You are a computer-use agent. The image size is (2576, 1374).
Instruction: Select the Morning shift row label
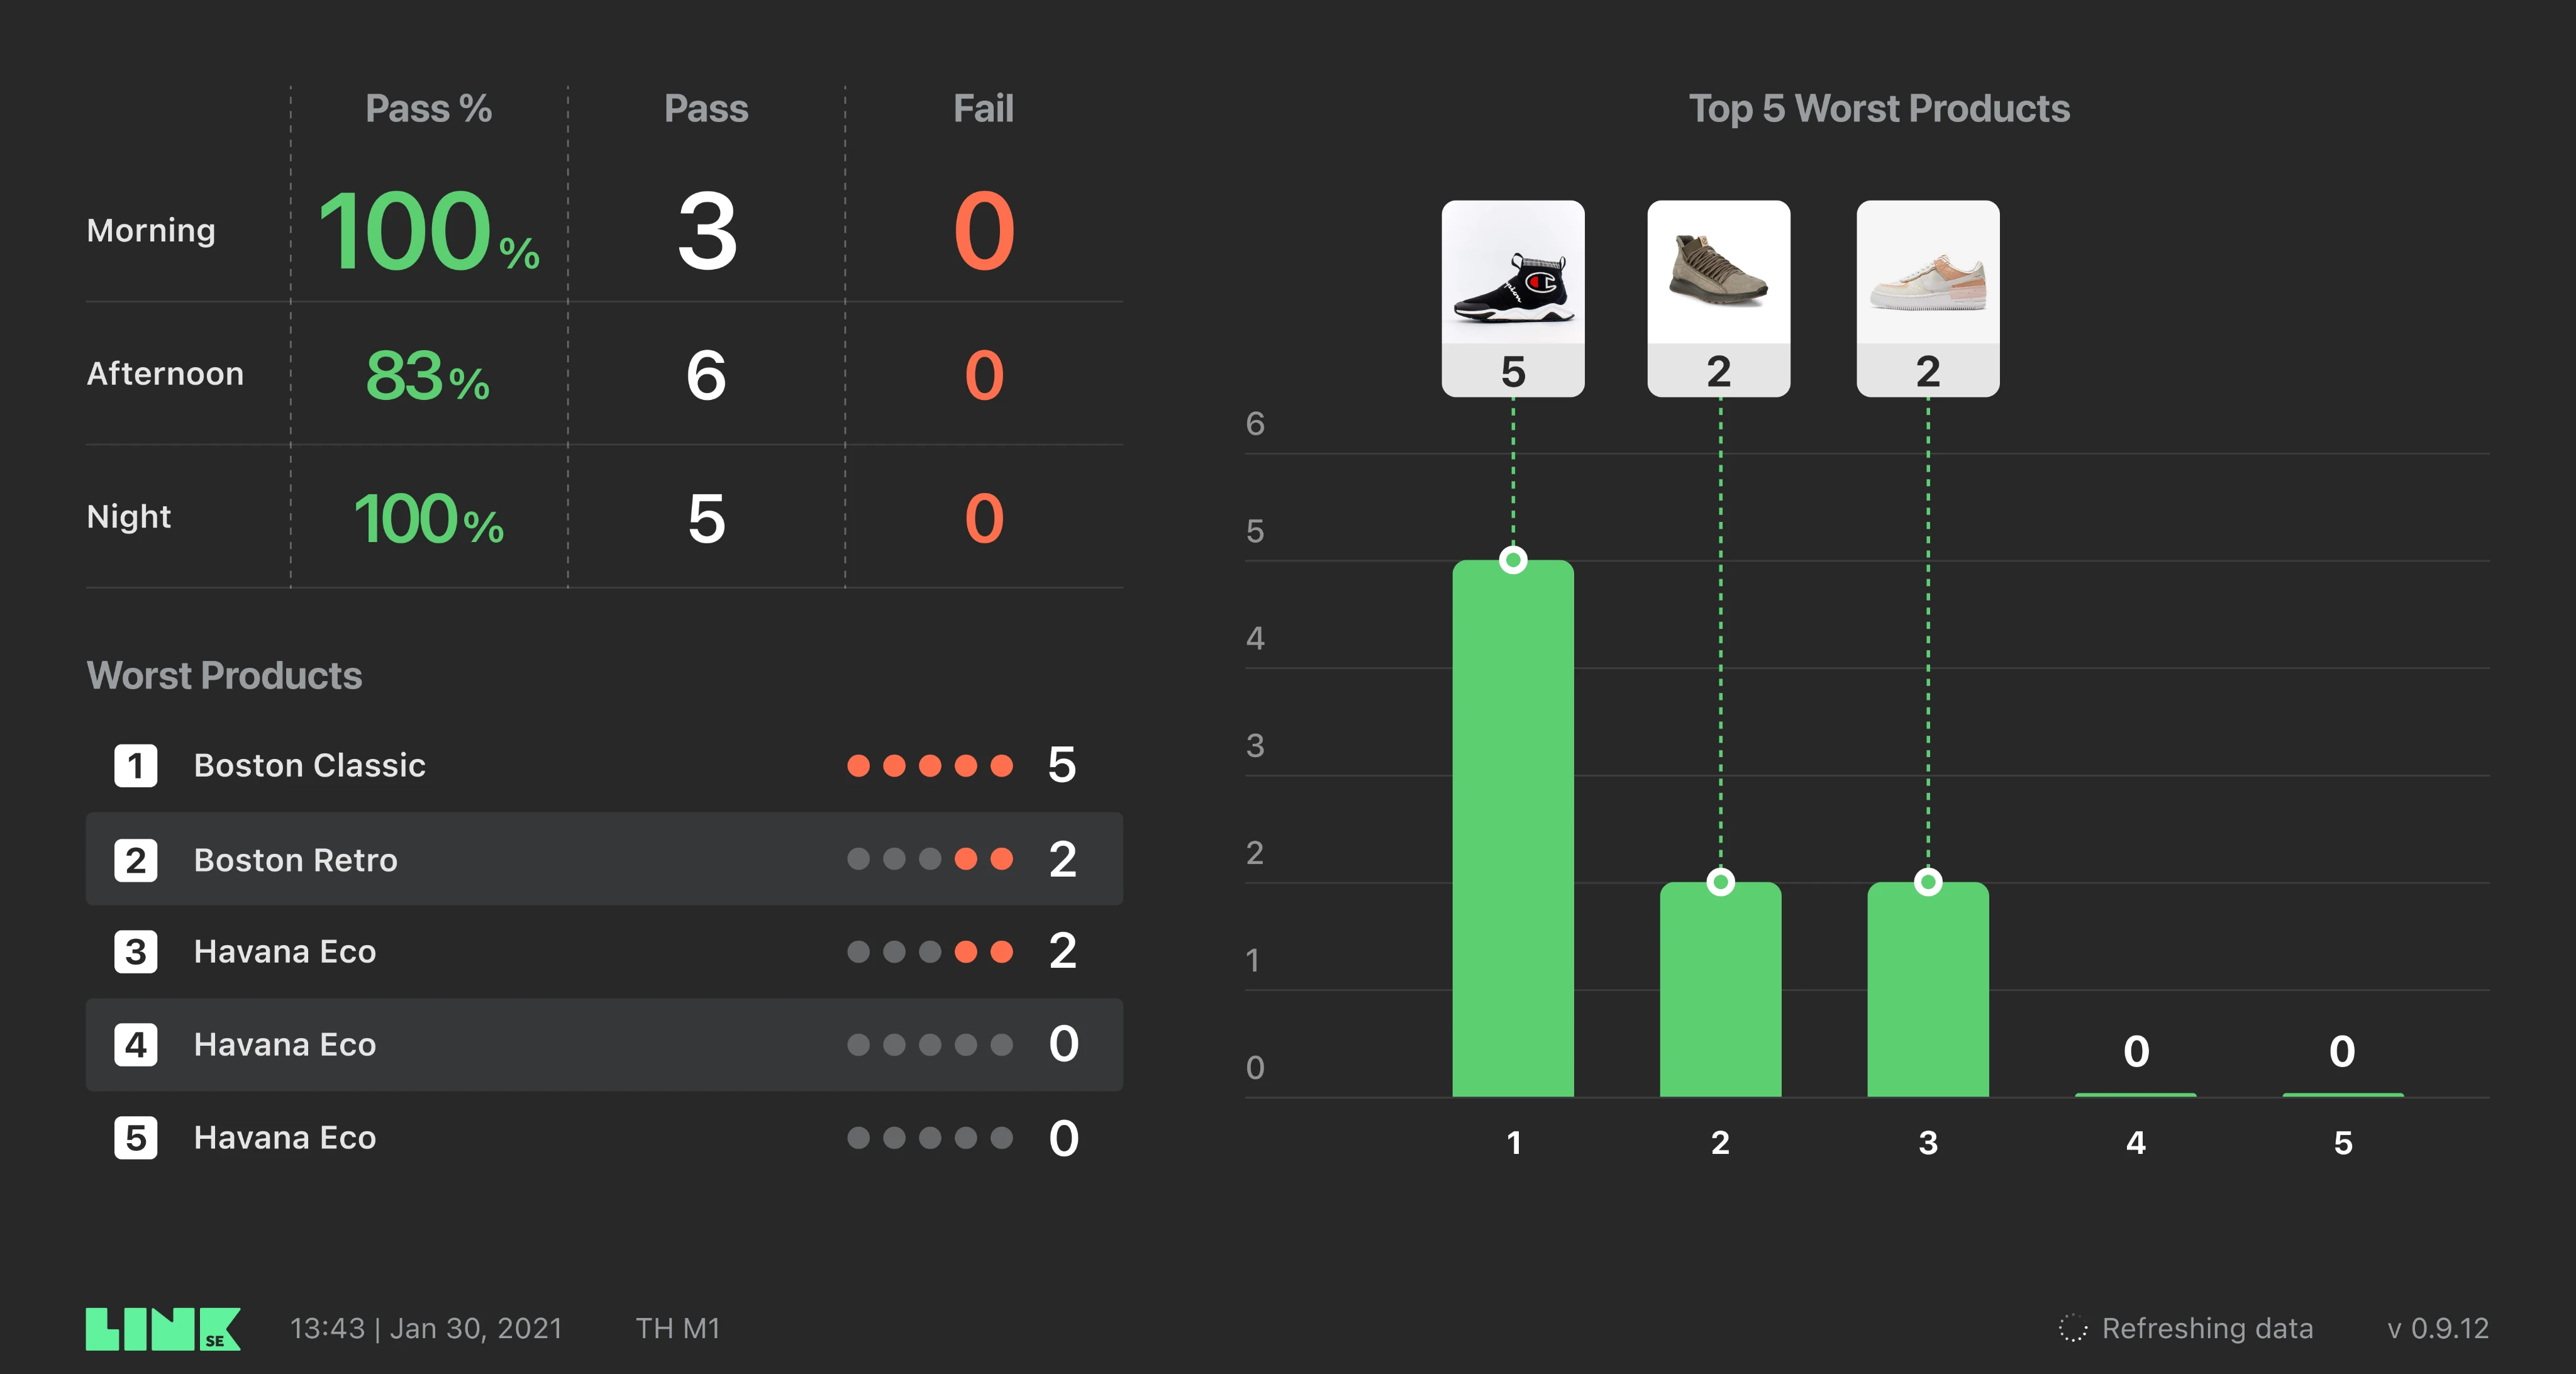pyautogui.click(x=151, y=231)
